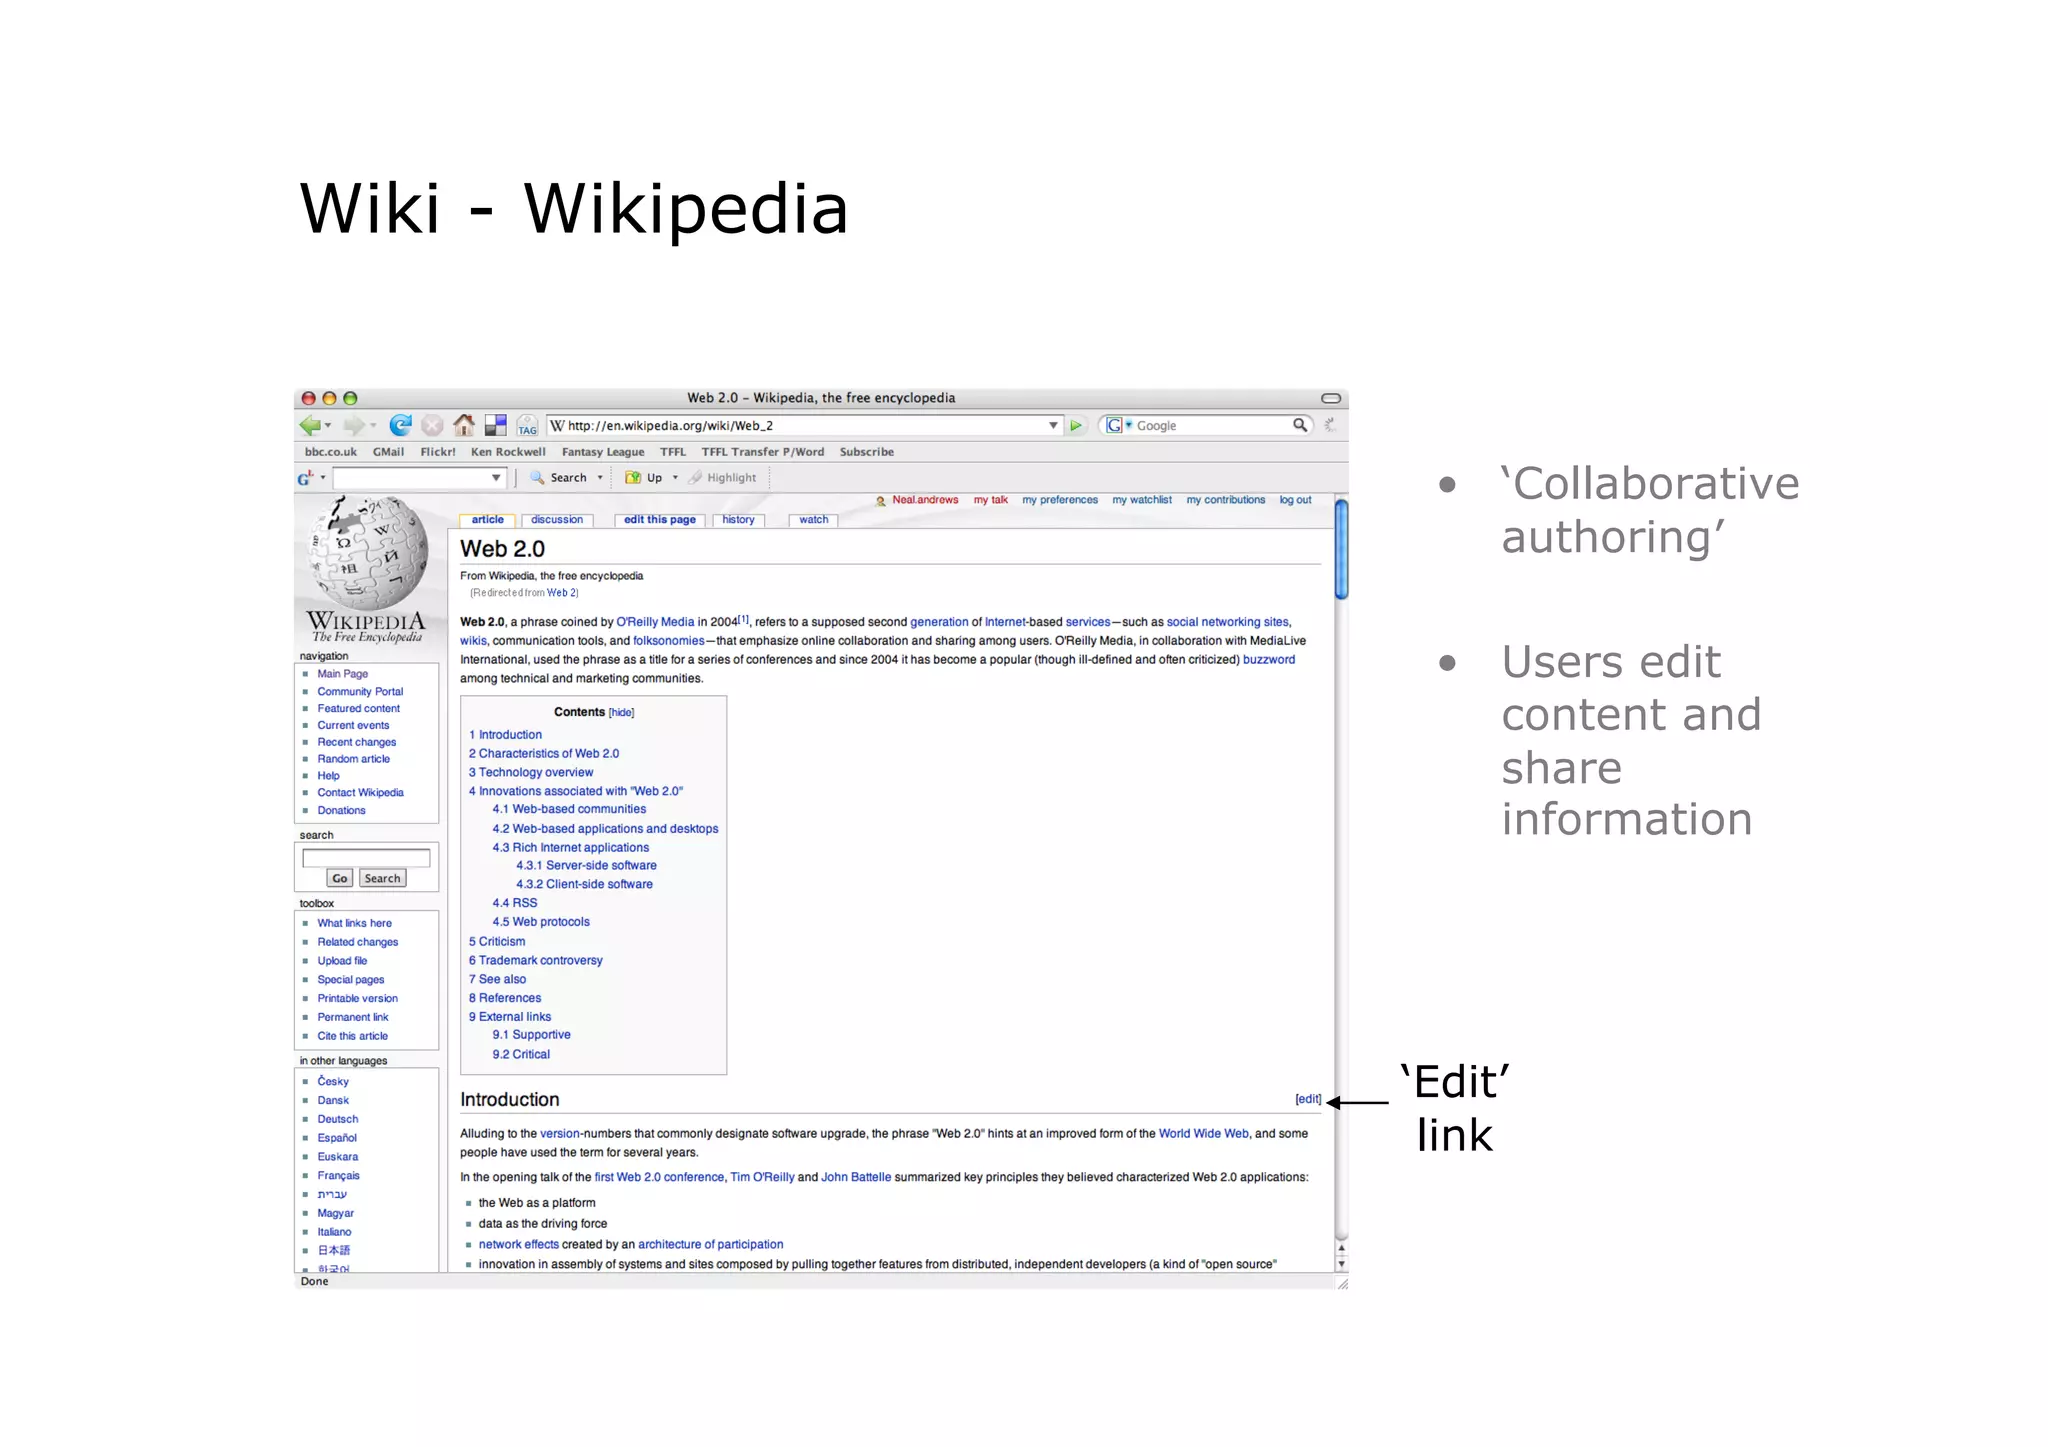Click the scrollbar up arrow
The width and height of the screenshot is (2048, 1447).
click(x=1341, y=1248)
